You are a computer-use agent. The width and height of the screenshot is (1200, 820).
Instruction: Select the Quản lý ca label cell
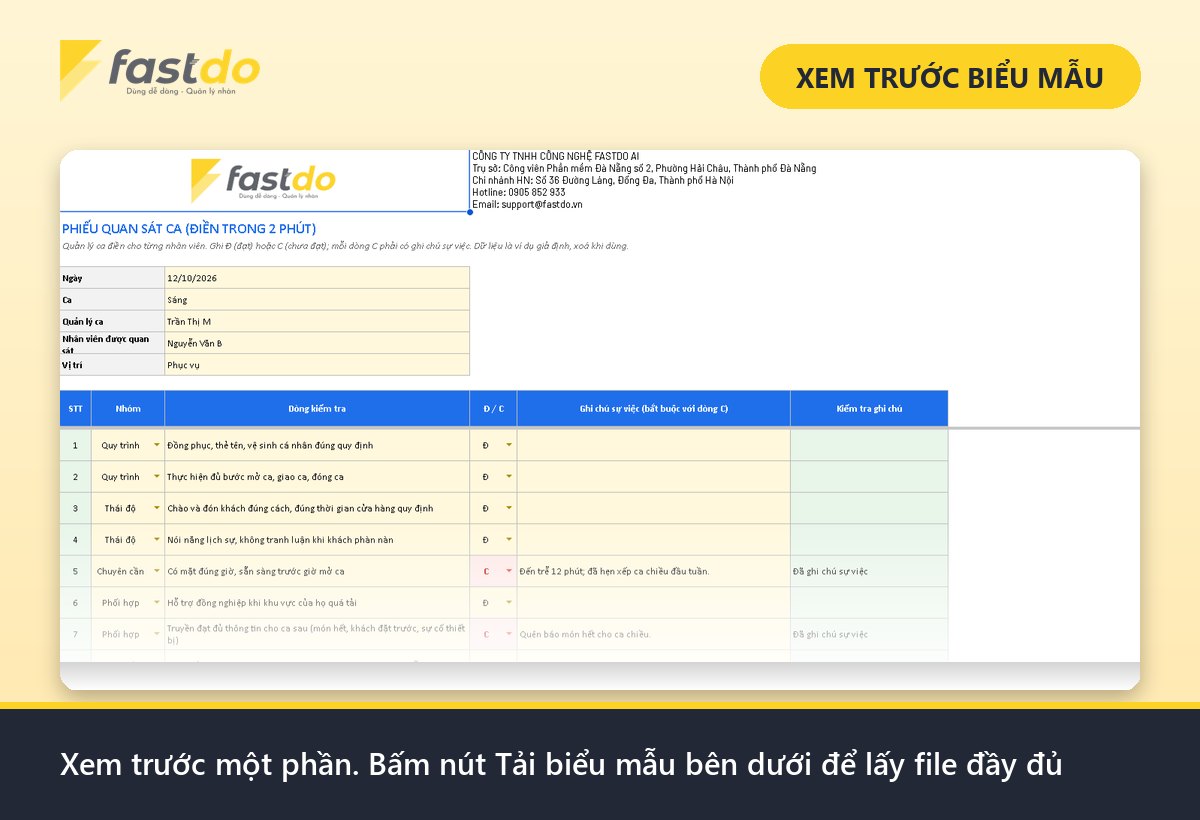[112, 322]
